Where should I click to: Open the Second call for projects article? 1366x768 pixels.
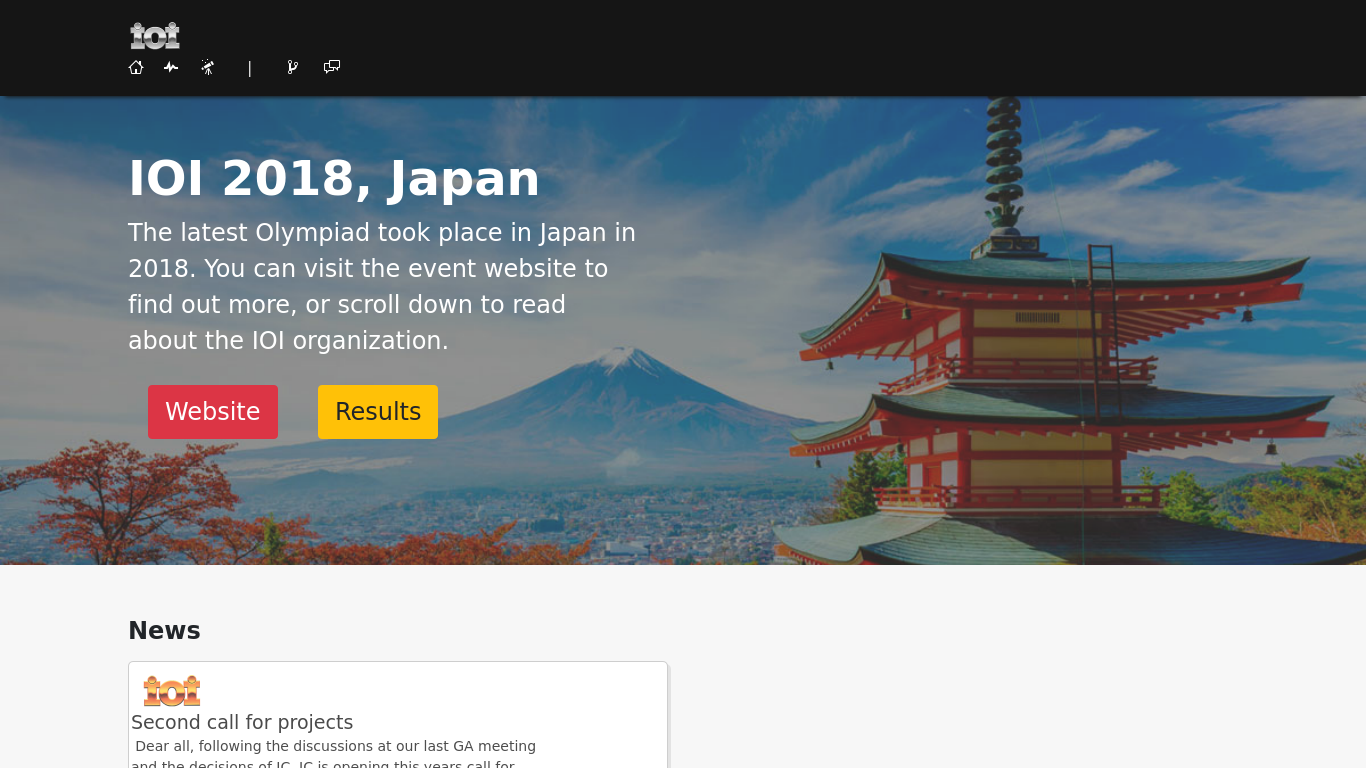[x=242, y=722]
